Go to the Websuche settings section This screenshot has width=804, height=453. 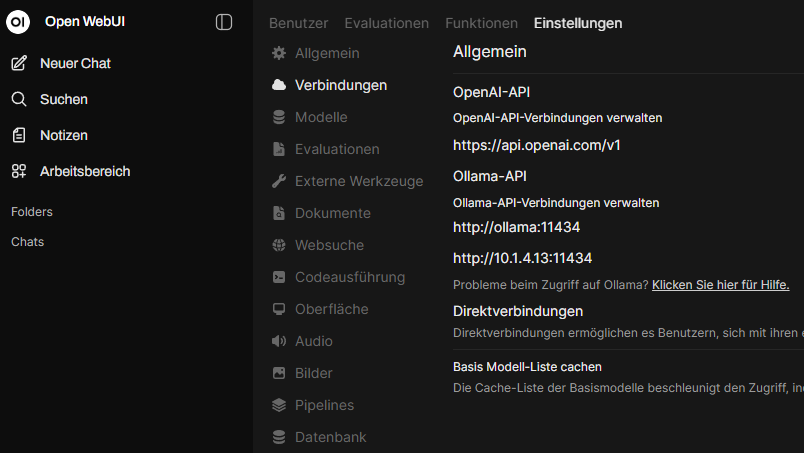[x=328, y=245]
